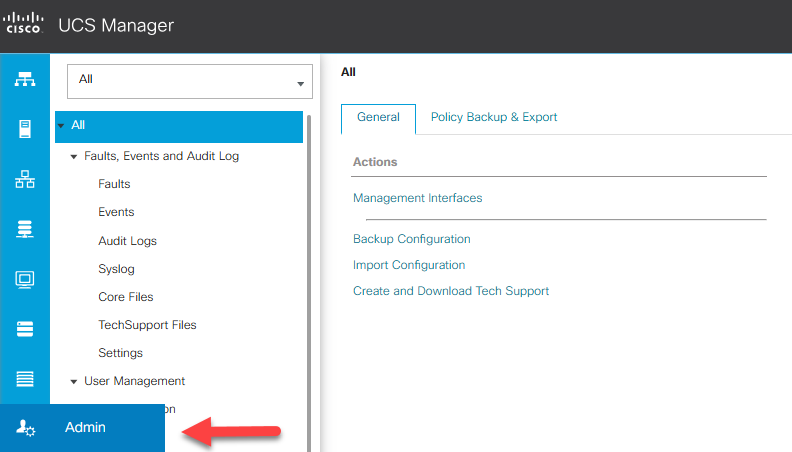The height and width of the screenshot is (452, 792).
Task: Collapse the User Management node
Action: [x=74, y=381]
